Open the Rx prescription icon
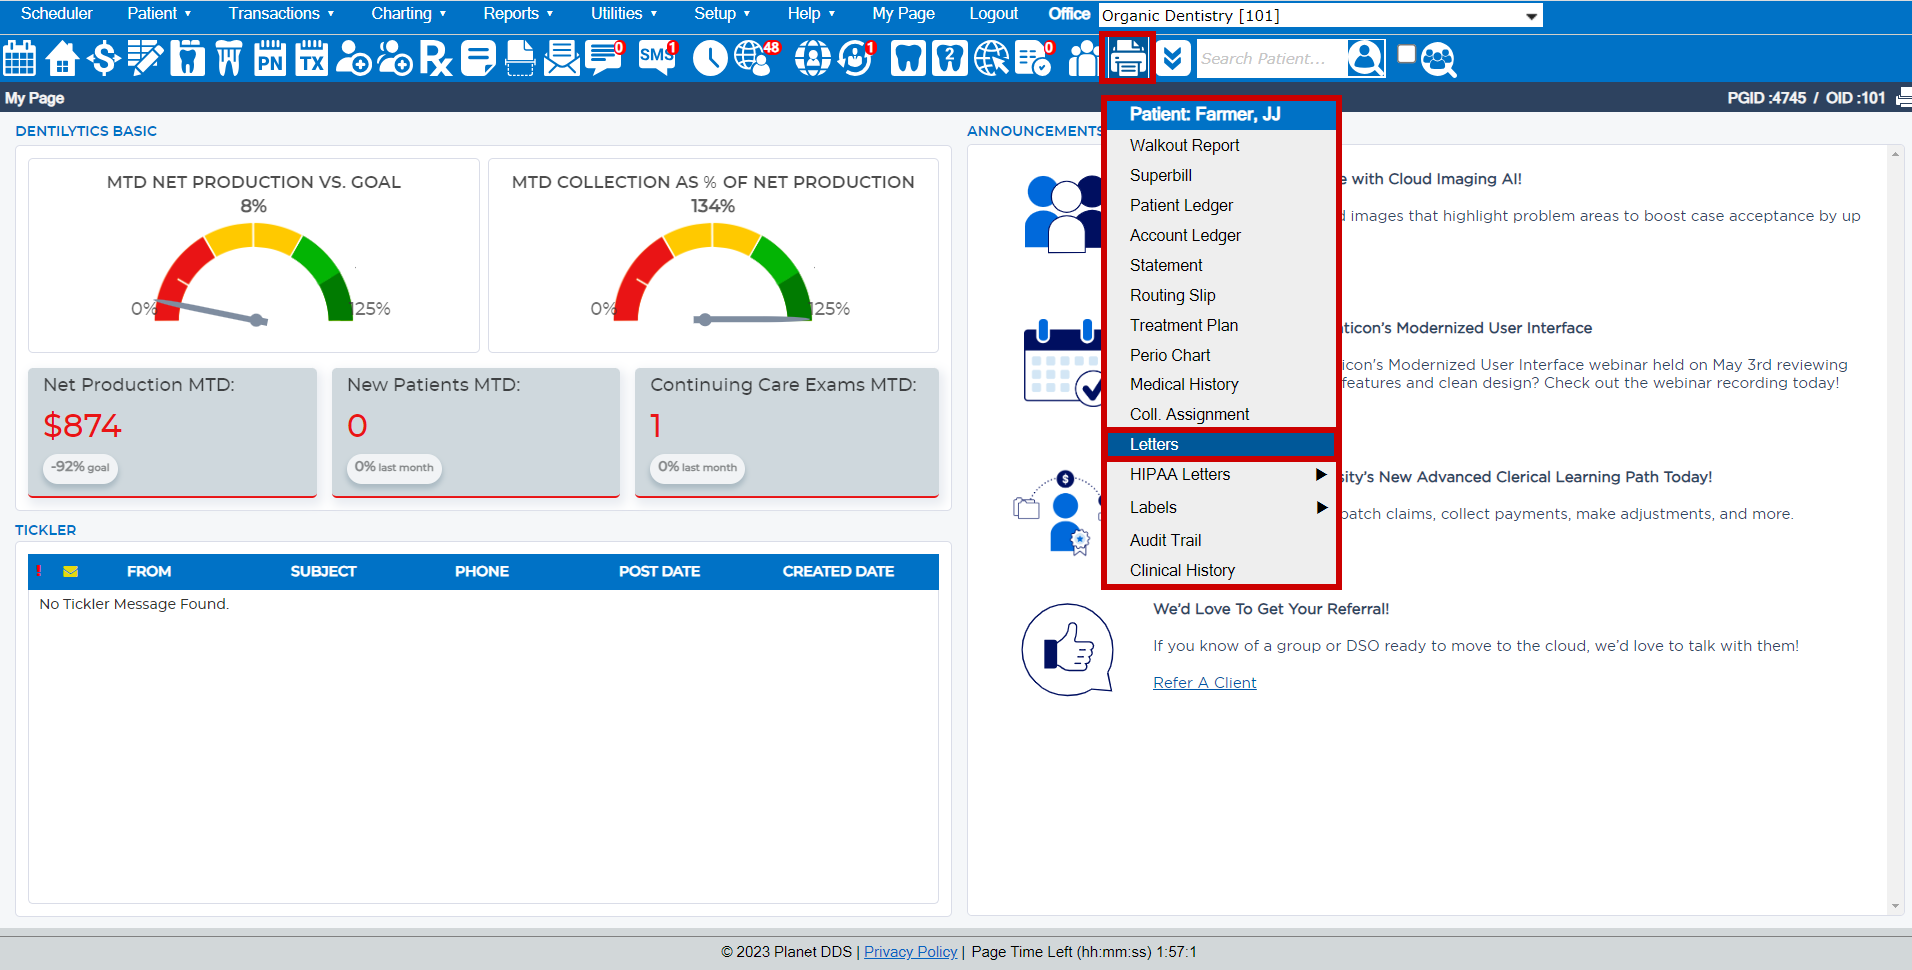The width and height of the screenshot is (1912, 970). tap(436, 58)
